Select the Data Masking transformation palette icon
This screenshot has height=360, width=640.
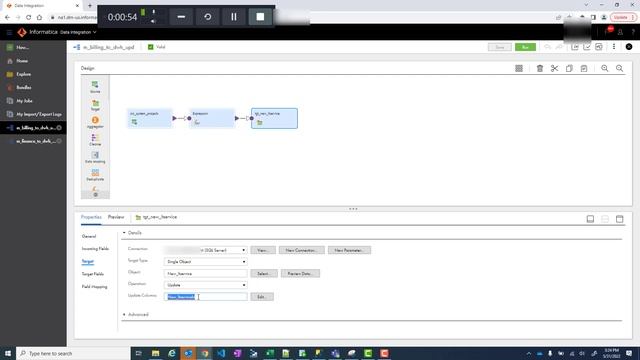95,157
